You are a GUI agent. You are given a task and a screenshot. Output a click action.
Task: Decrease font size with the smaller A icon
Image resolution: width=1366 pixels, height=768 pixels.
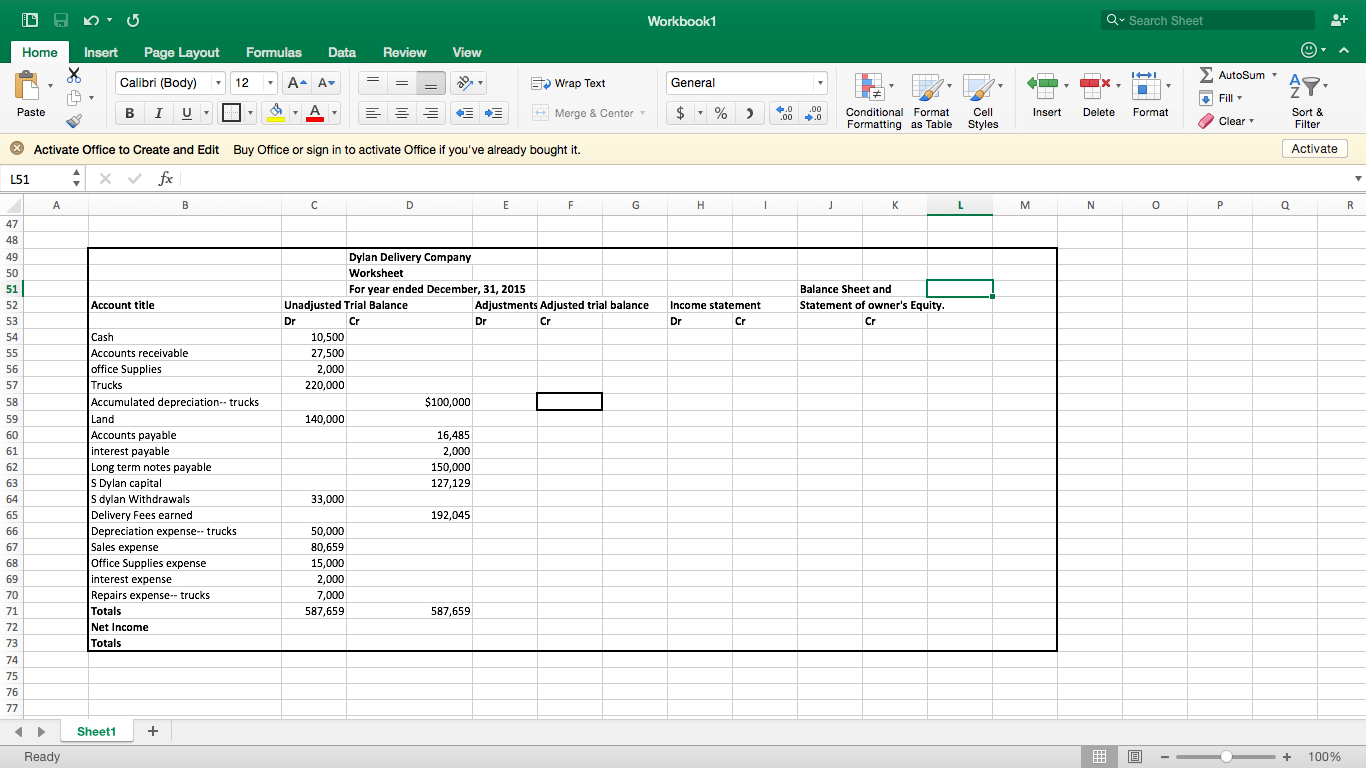(327, 83)
